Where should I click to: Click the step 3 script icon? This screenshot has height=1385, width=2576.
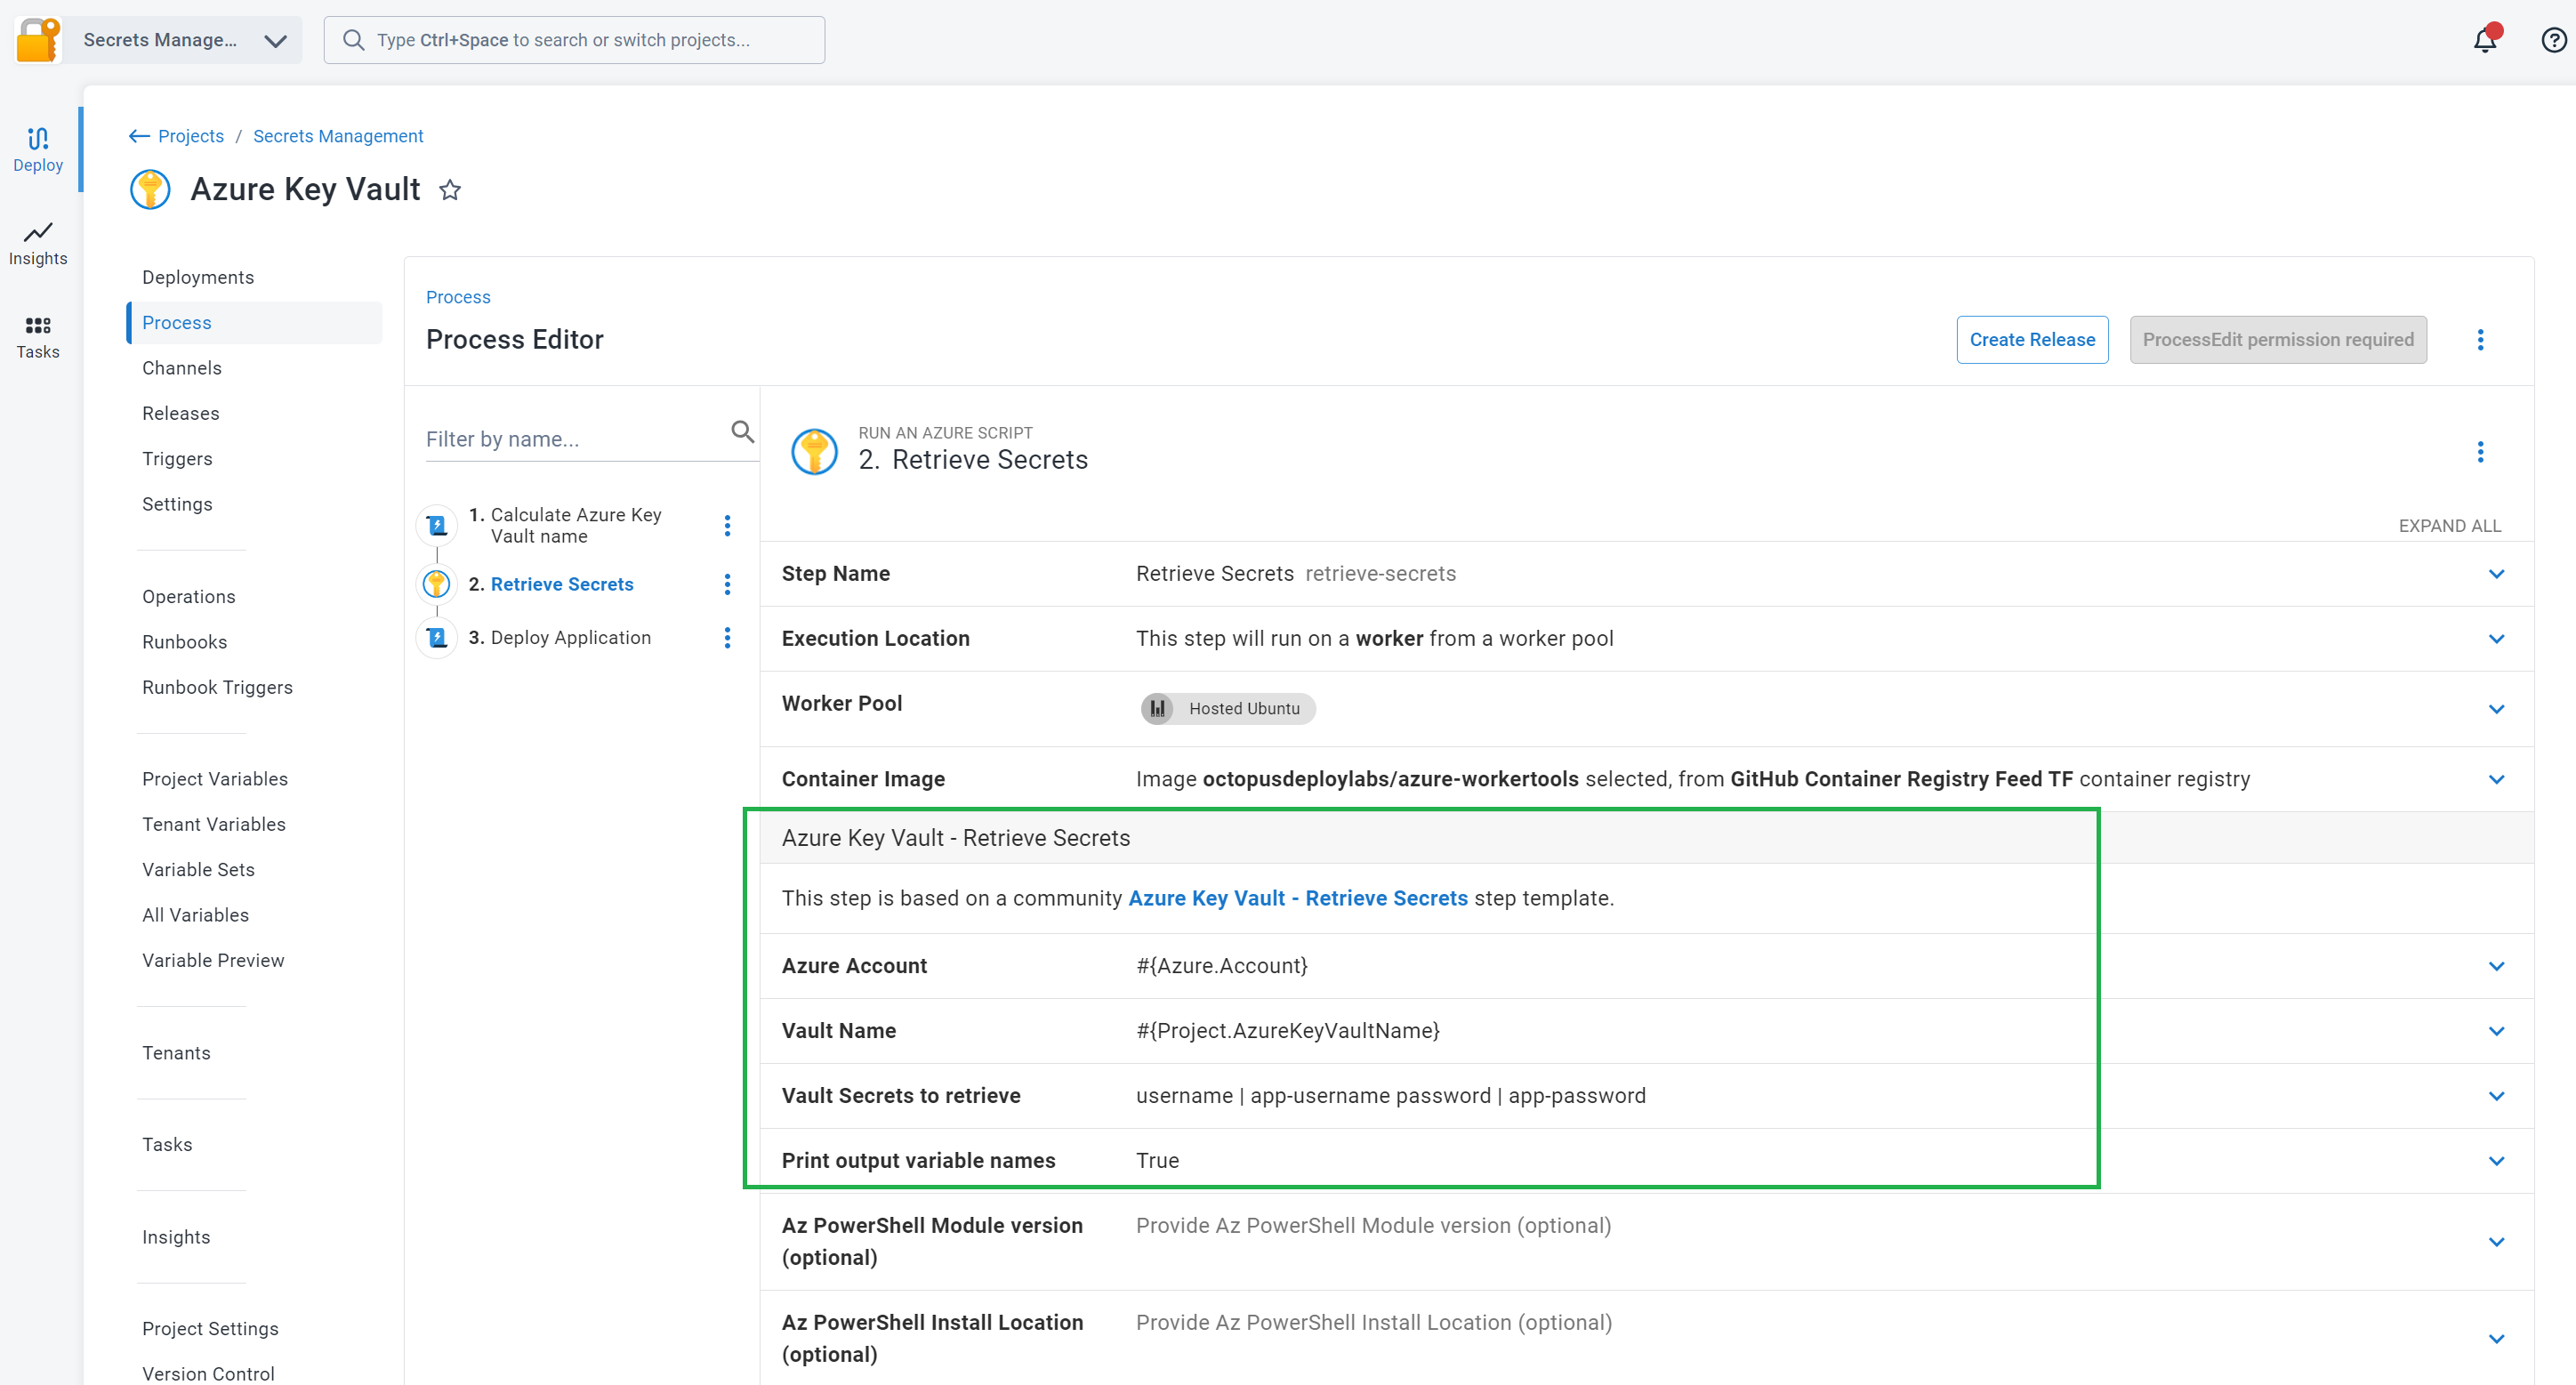pyautogui.click(x=437, y=638)
